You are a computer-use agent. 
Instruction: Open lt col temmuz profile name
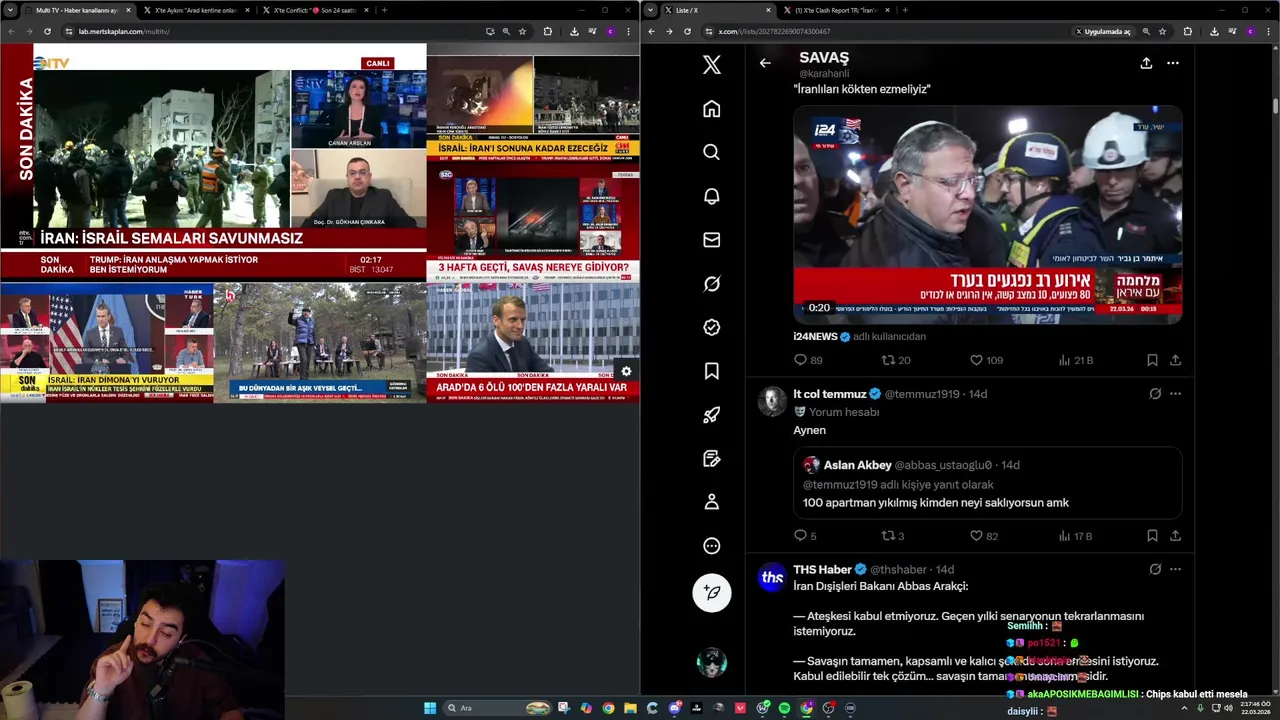coord(829,394)
